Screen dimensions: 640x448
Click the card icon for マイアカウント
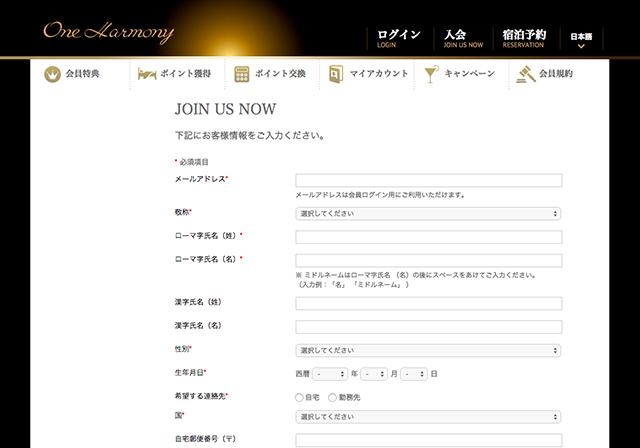334,74
